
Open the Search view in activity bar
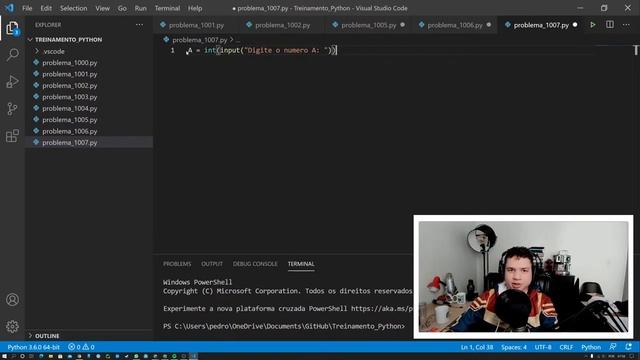coord(12,55)
